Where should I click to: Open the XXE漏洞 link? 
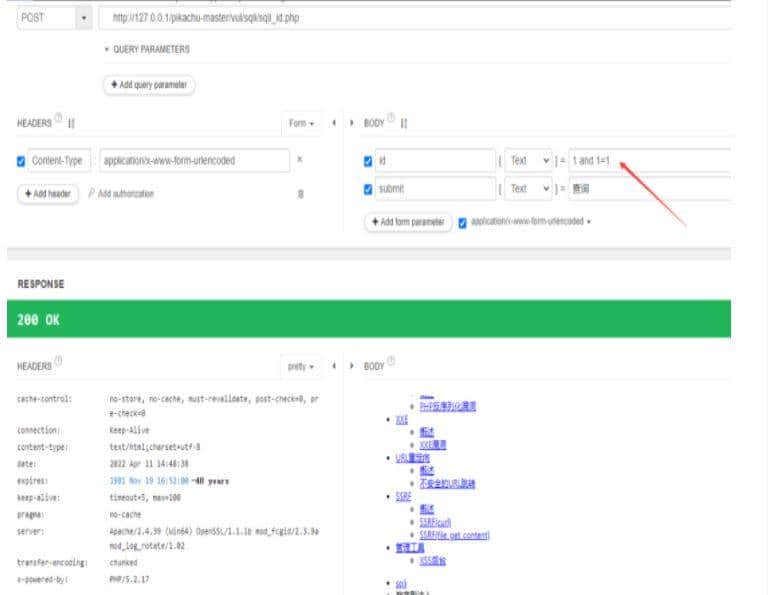click(x=433, y=445)
